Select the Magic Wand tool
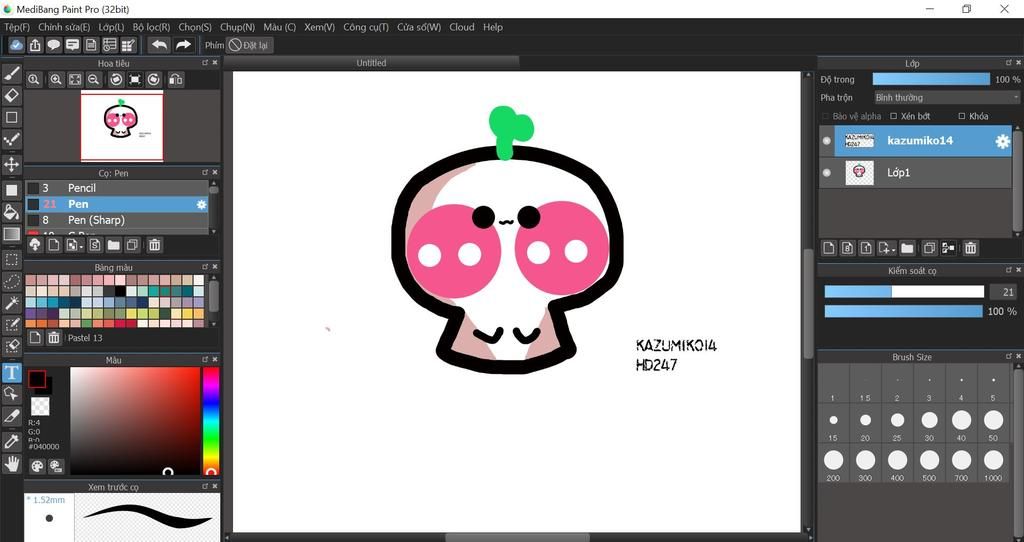The image size is (1024, 542). click(x=11, y=302)
